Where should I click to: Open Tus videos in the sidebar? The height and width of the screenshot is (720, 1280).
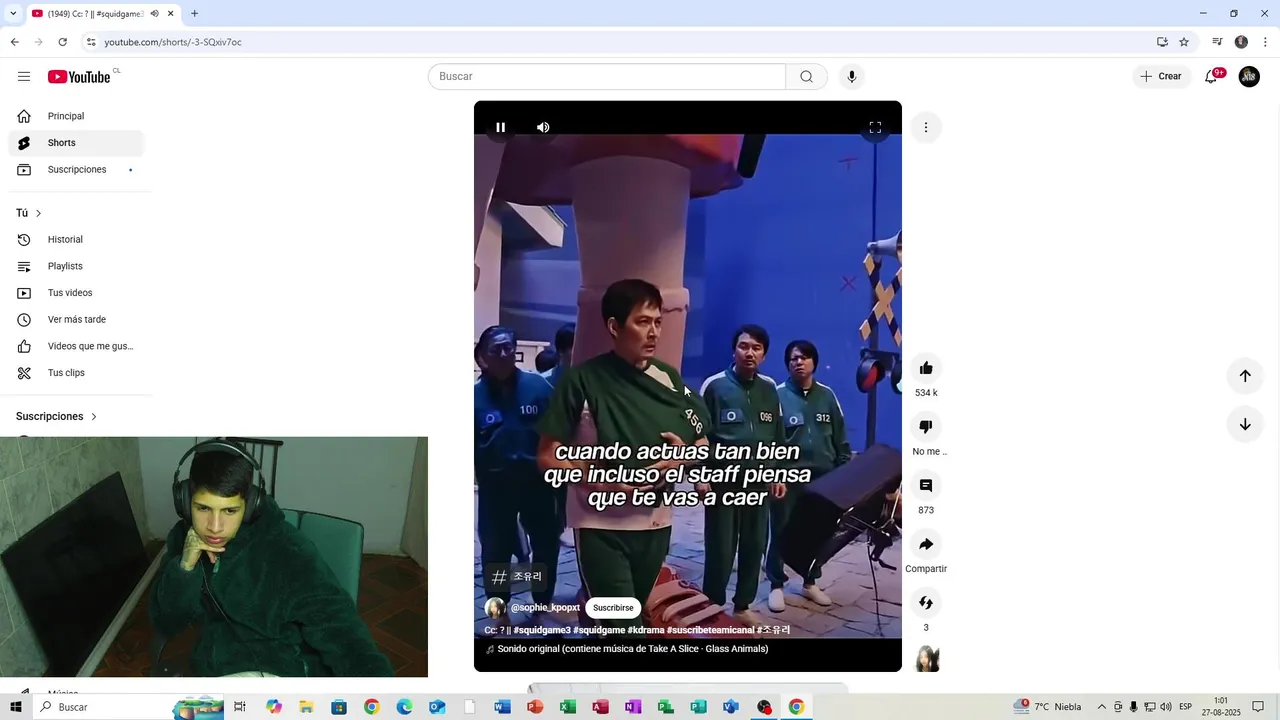(76, 293)
